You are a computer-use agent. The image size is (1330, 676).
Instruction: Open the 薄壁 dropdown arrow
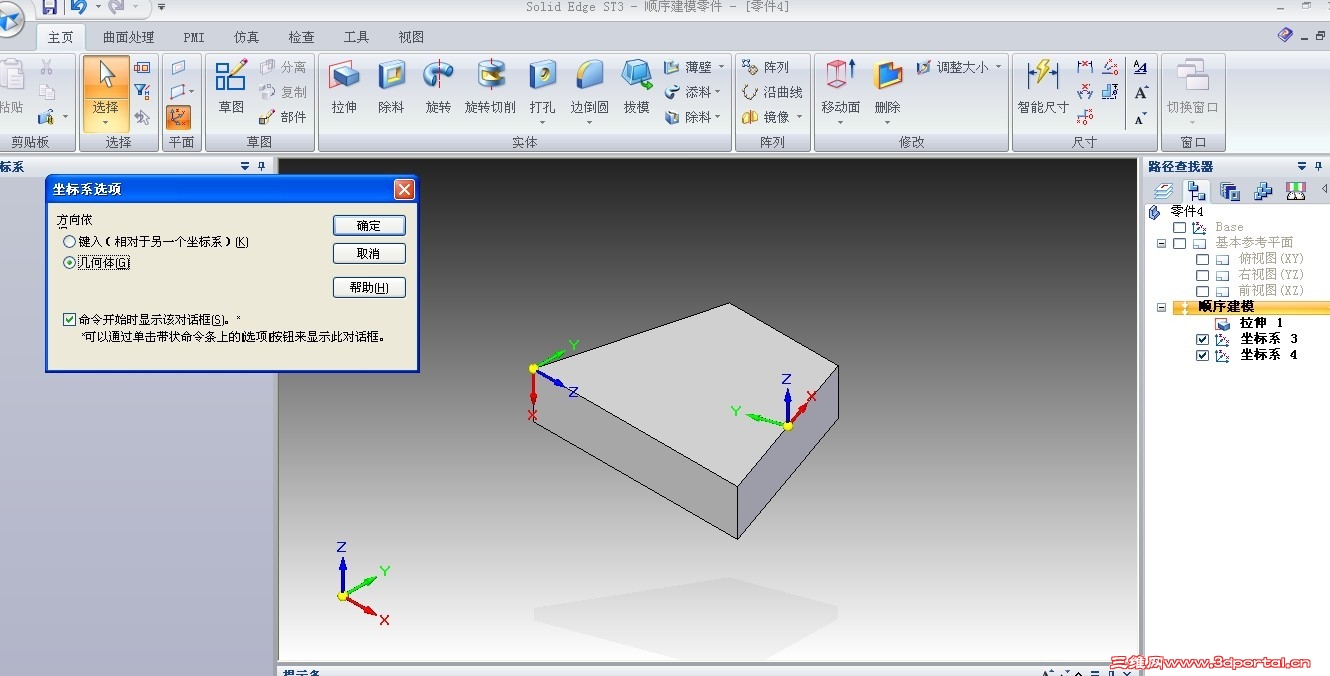coord(722,67)
